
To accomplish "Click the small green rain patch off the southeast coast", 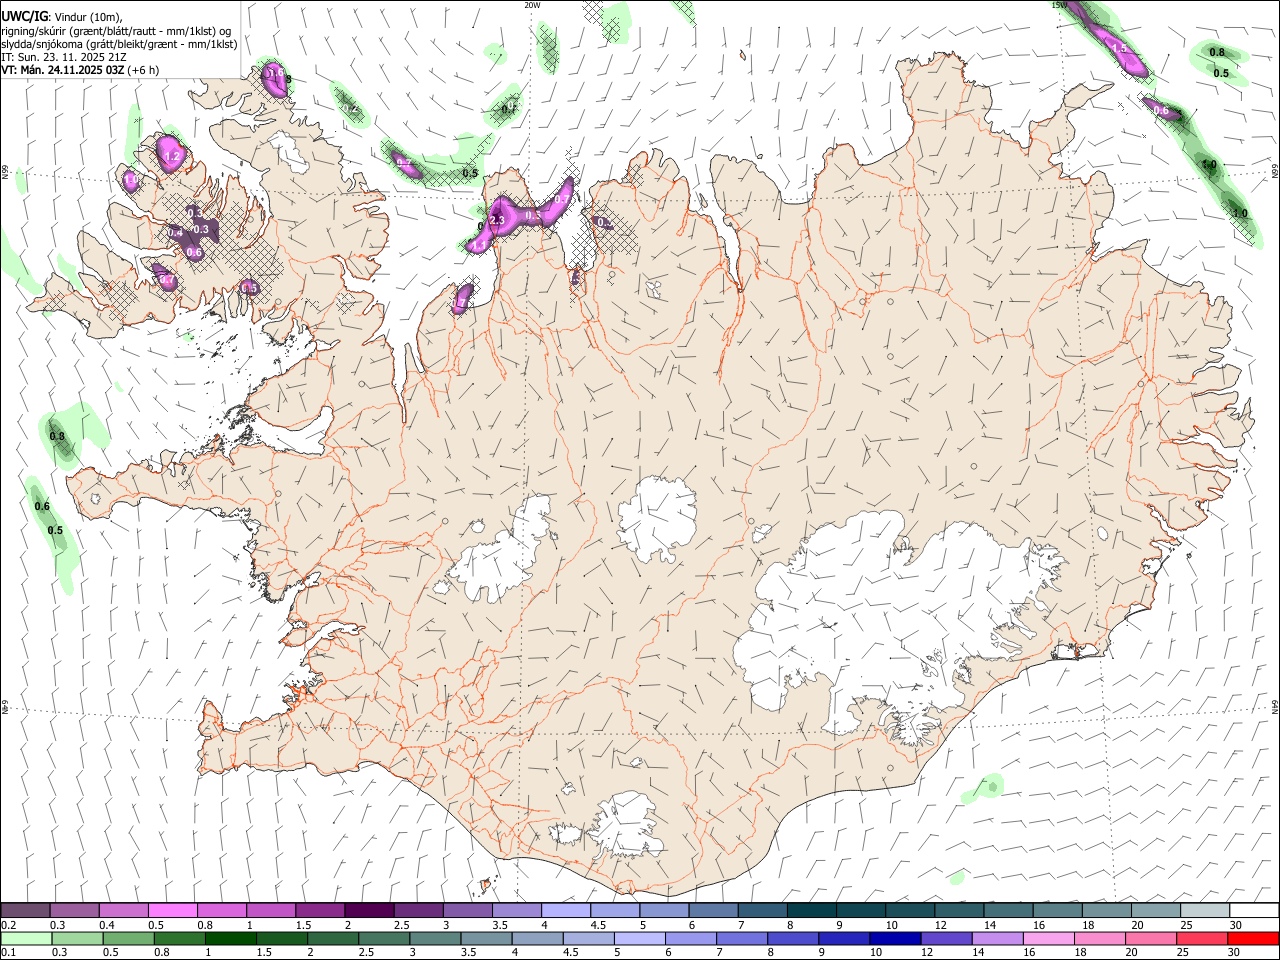I will [983, 789].
